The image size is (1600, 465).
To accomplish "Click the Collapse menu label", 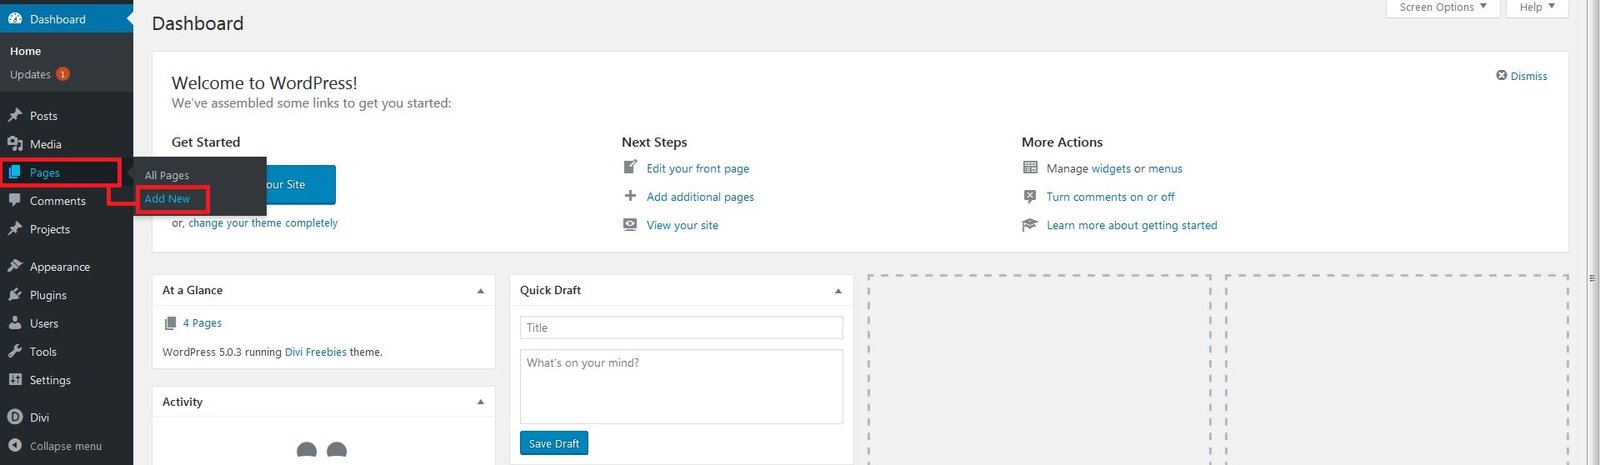I will (66, 446).
